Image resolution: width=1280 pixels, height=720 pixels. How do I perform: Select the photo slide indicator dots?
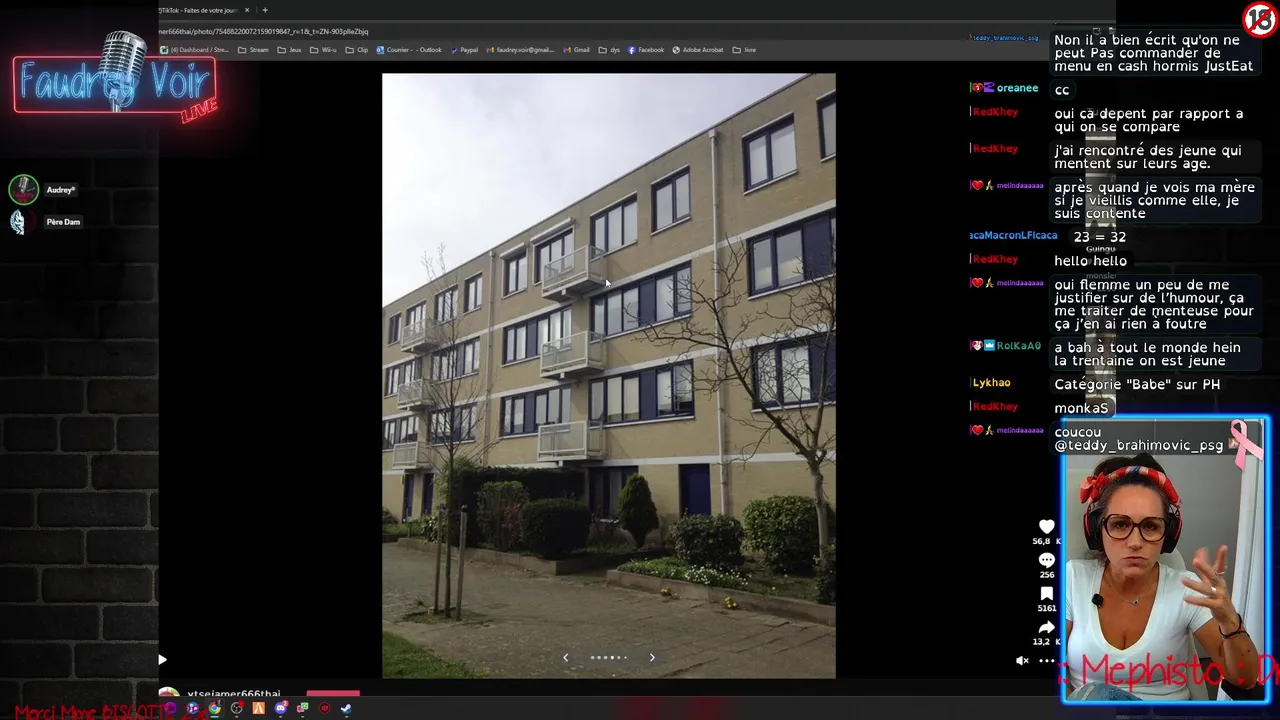(608, 657)
